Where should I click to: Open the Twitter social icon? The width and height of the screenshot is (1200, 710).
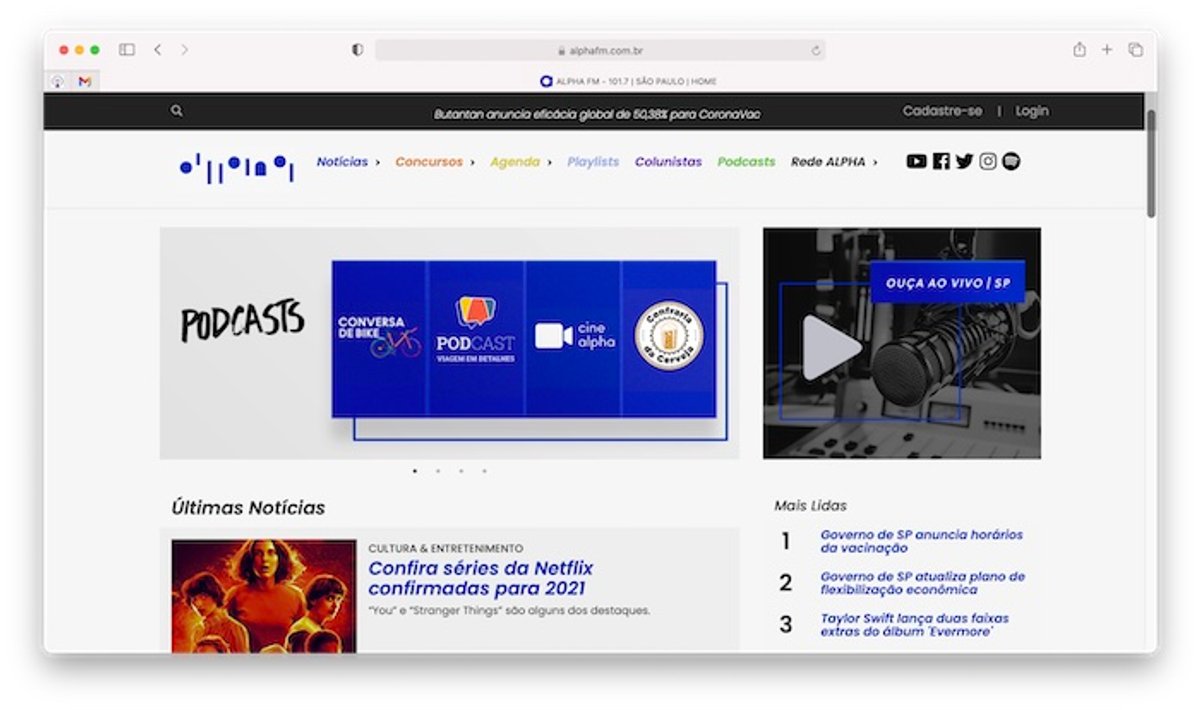click(964, 161)
